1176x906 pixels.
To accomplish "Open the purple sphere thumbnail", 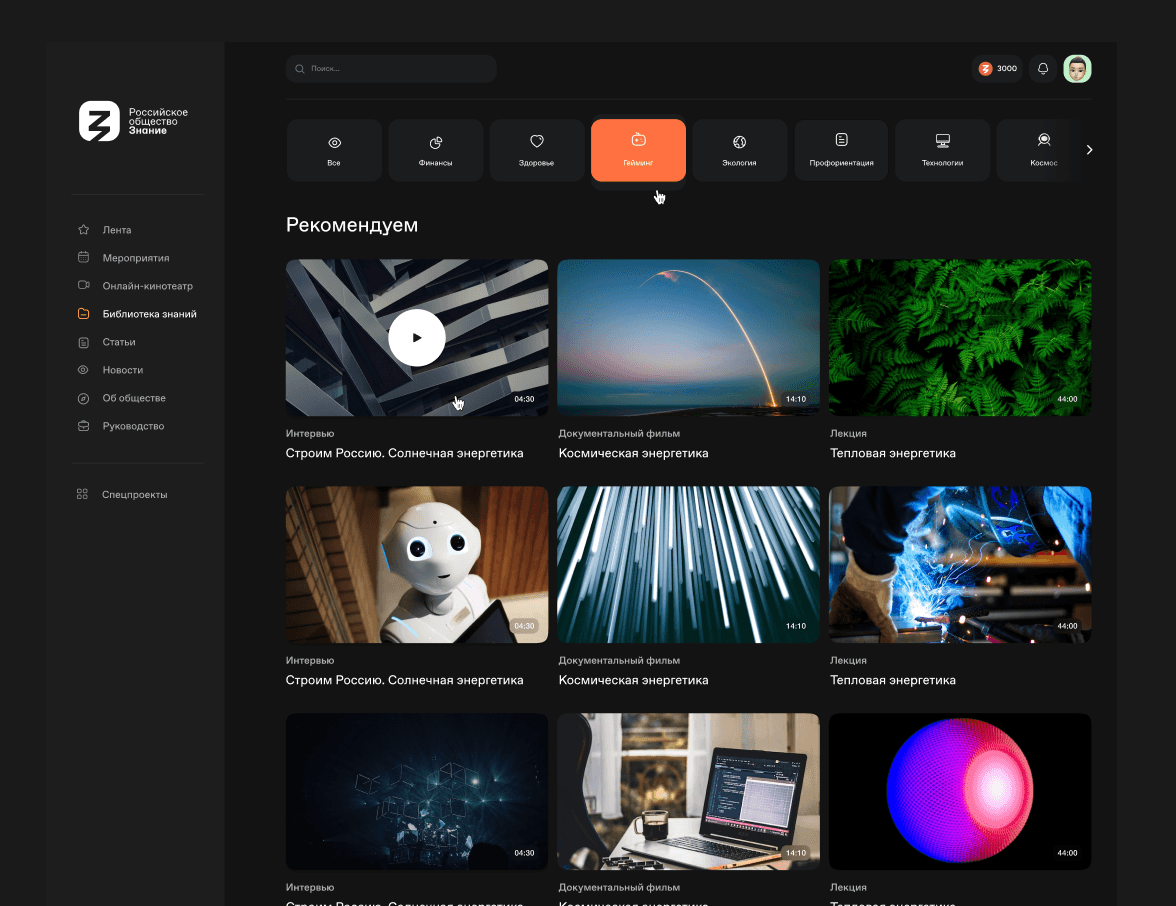I will coord(960,791).
